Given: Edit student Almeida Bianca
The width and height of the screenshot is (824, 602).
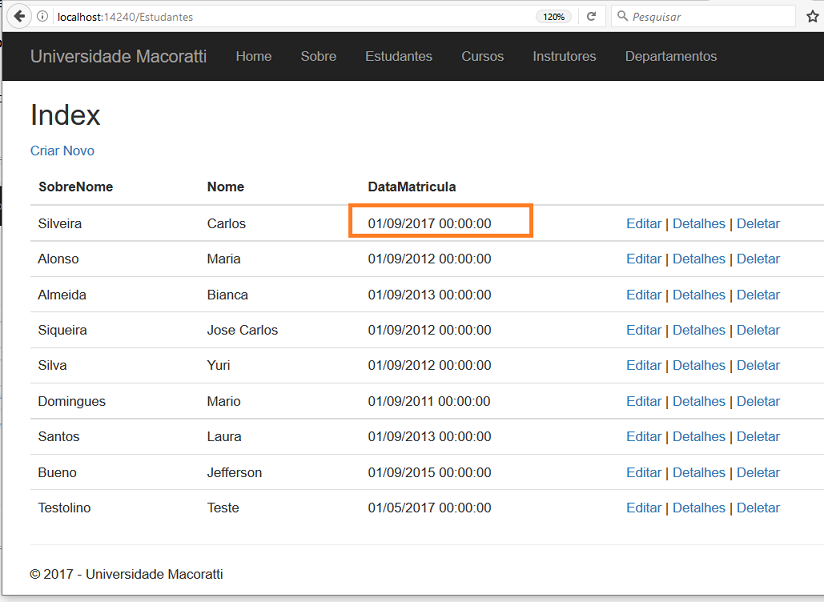Looking at the screenshot, I should click(644, 295).
